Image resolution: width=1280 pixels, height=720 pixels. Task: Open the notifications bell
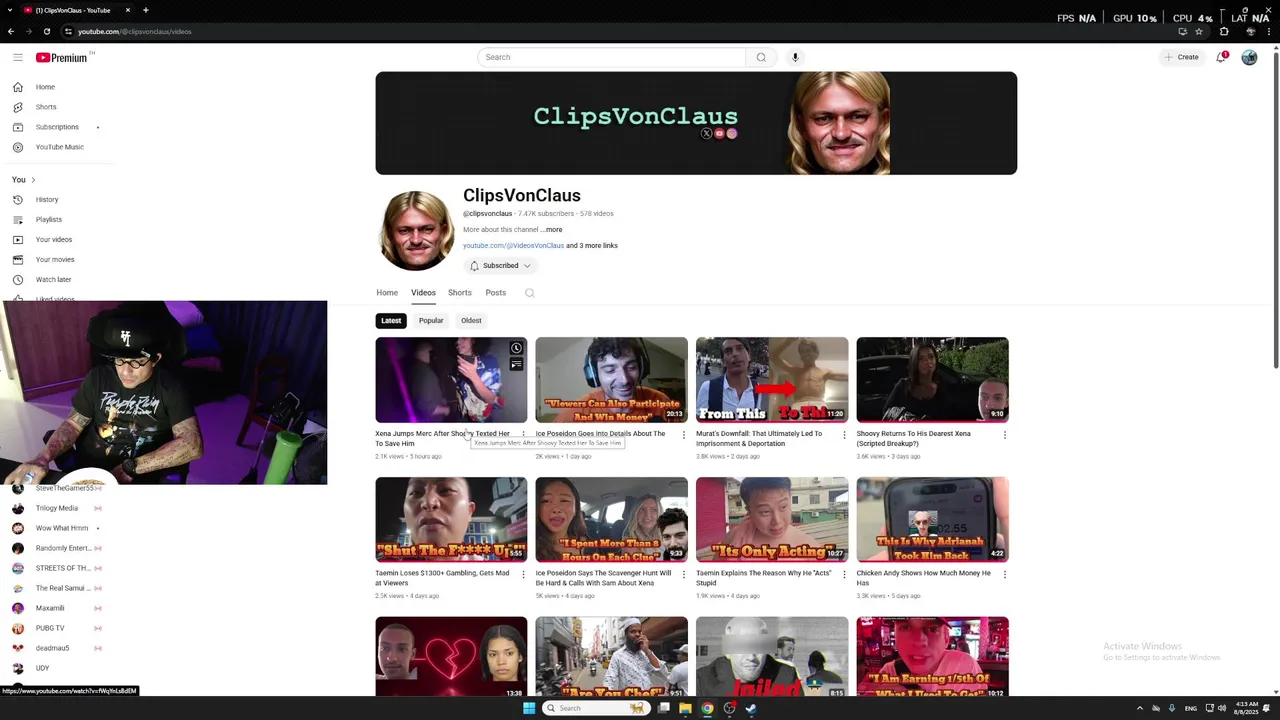point(1221,57)
